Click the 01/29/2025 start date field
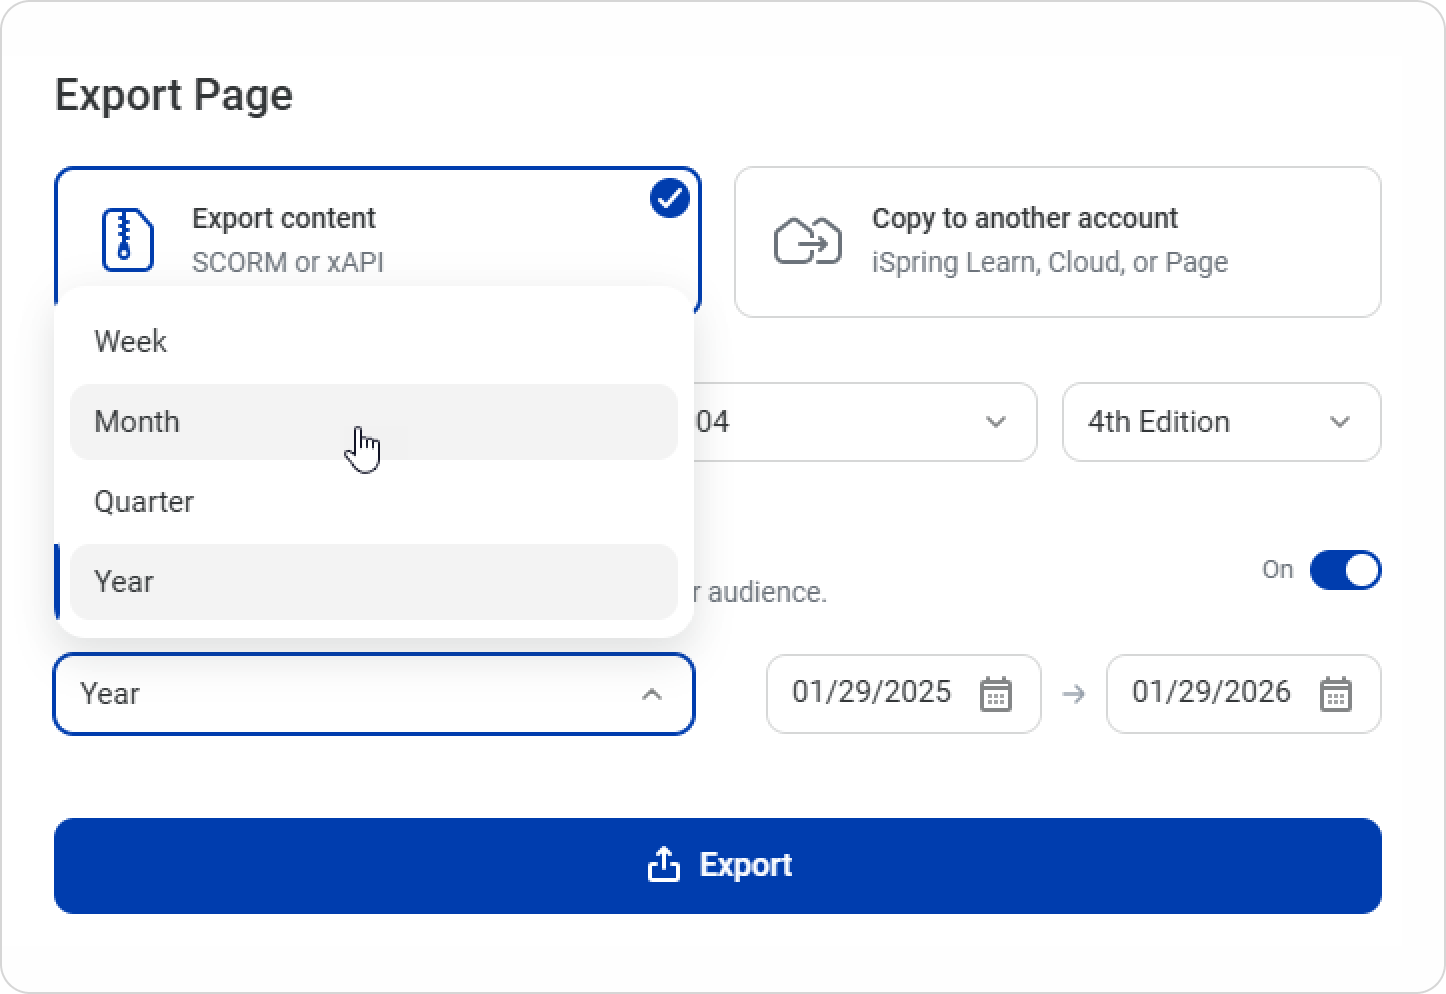This screenshot has width=1446, height=994. pyautogui.click(x=871, y=693)
